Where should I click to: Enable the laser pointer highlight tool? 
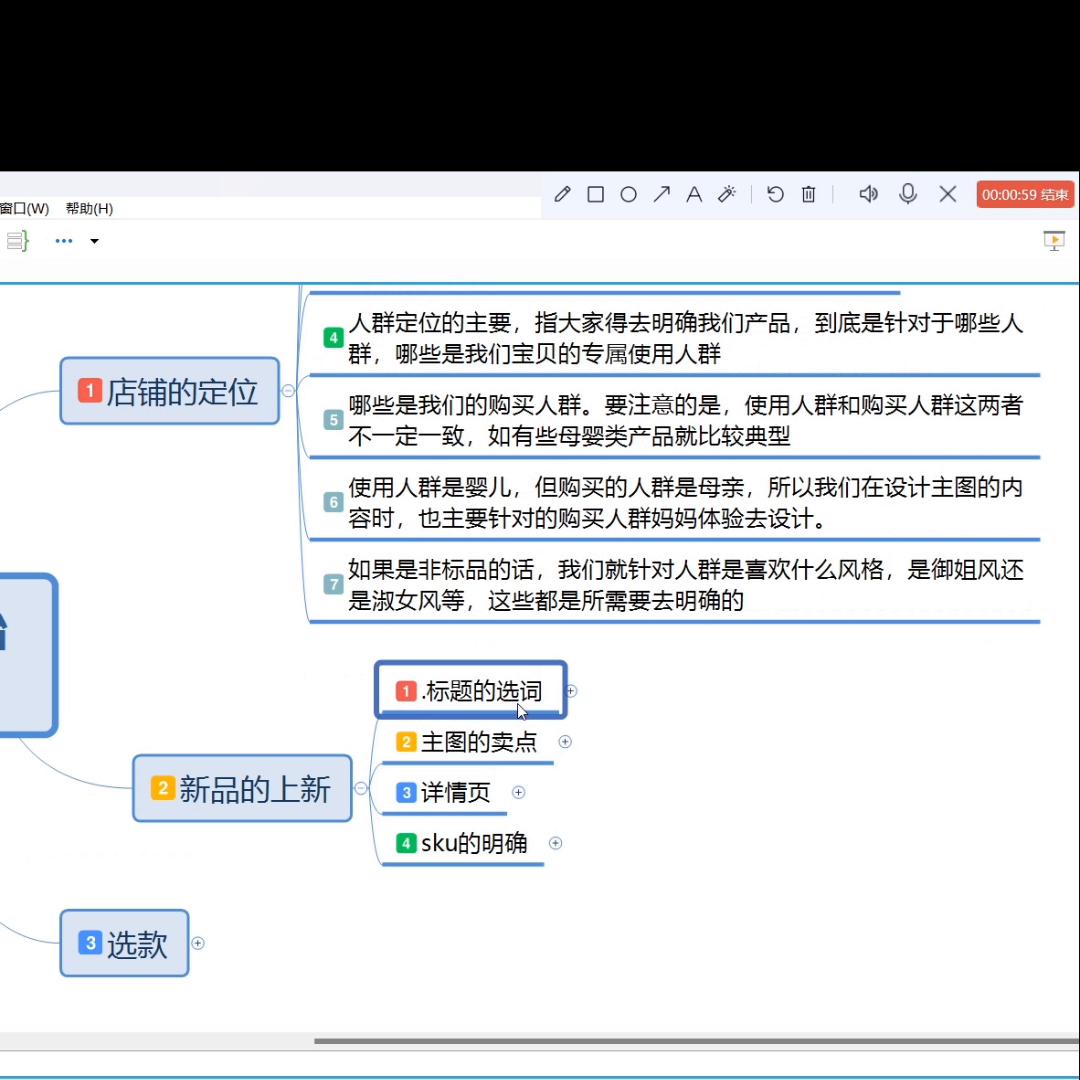click(727, 194)
